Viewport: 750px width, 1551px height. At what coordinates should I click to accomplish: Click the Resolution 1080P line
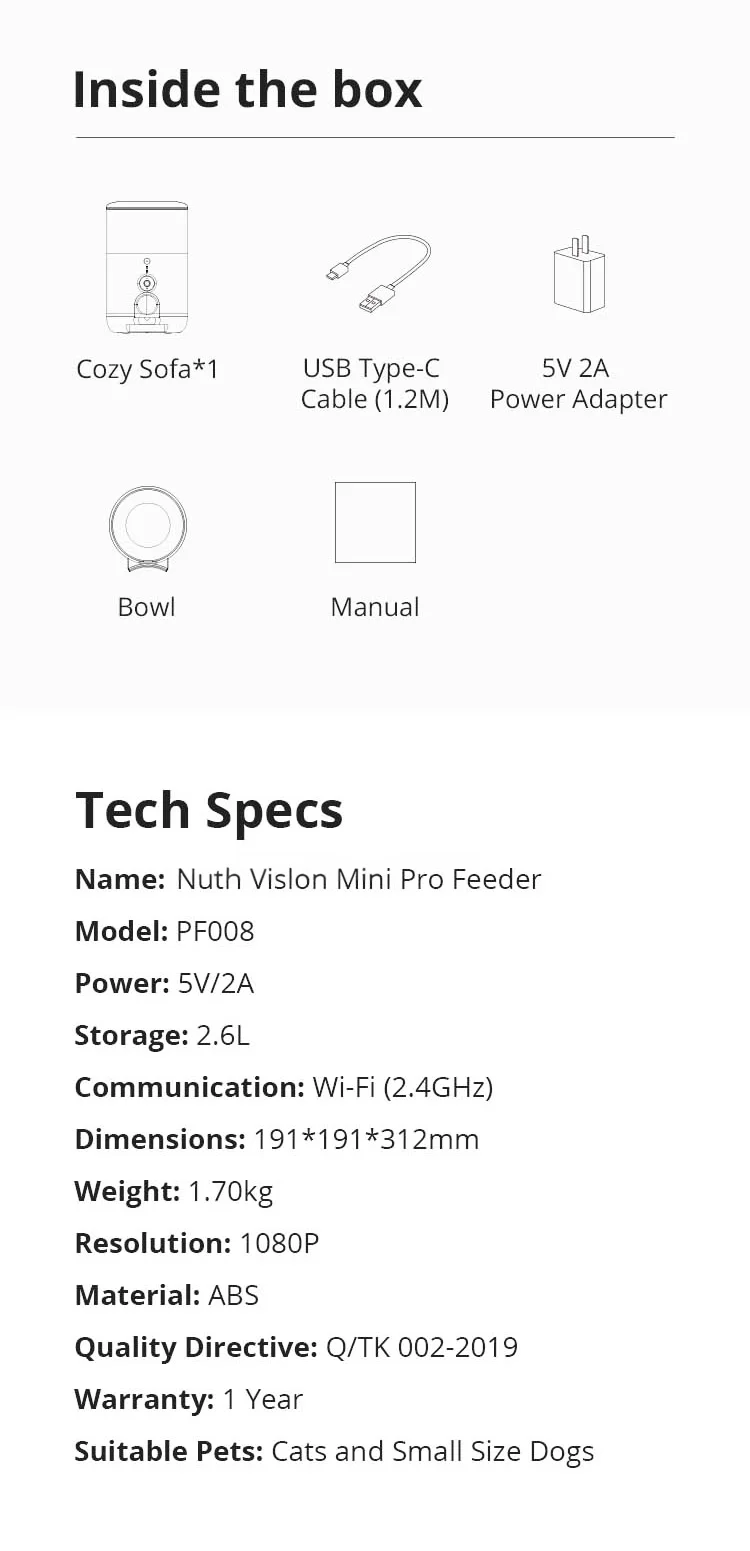pos(197,1243)
